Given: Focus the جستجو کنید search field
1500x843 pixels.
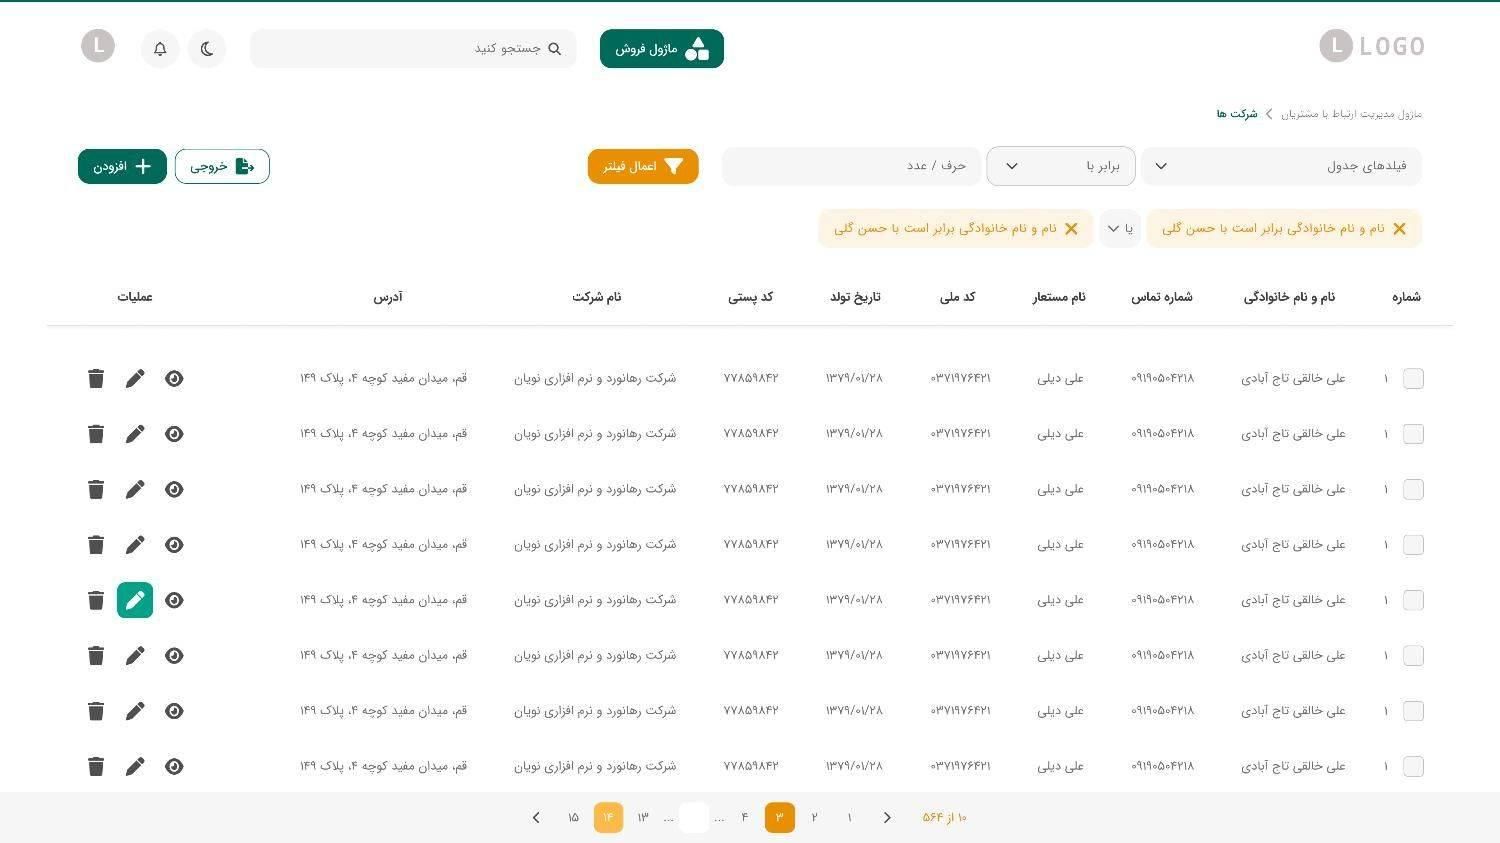Looking at the screenshot, I should pos(413,48).
